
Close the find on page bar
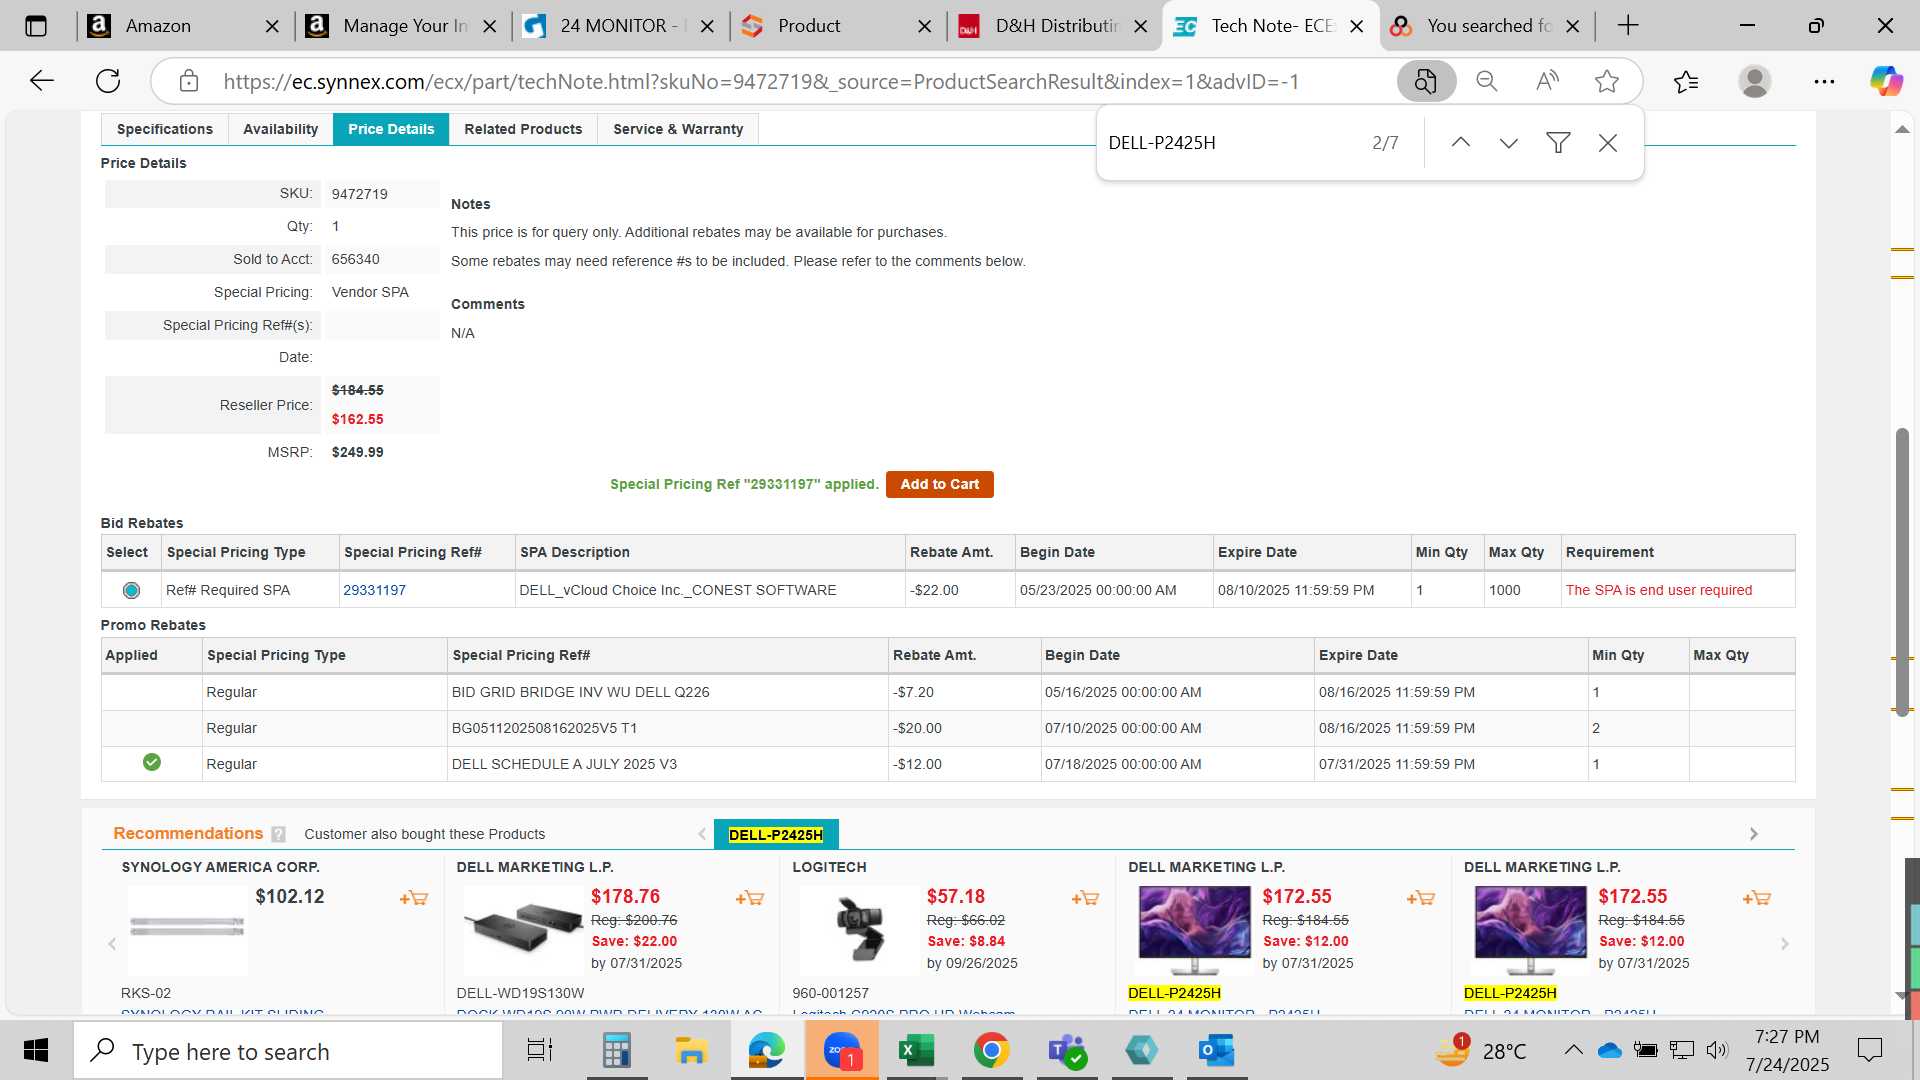[x=1608, y=143]
